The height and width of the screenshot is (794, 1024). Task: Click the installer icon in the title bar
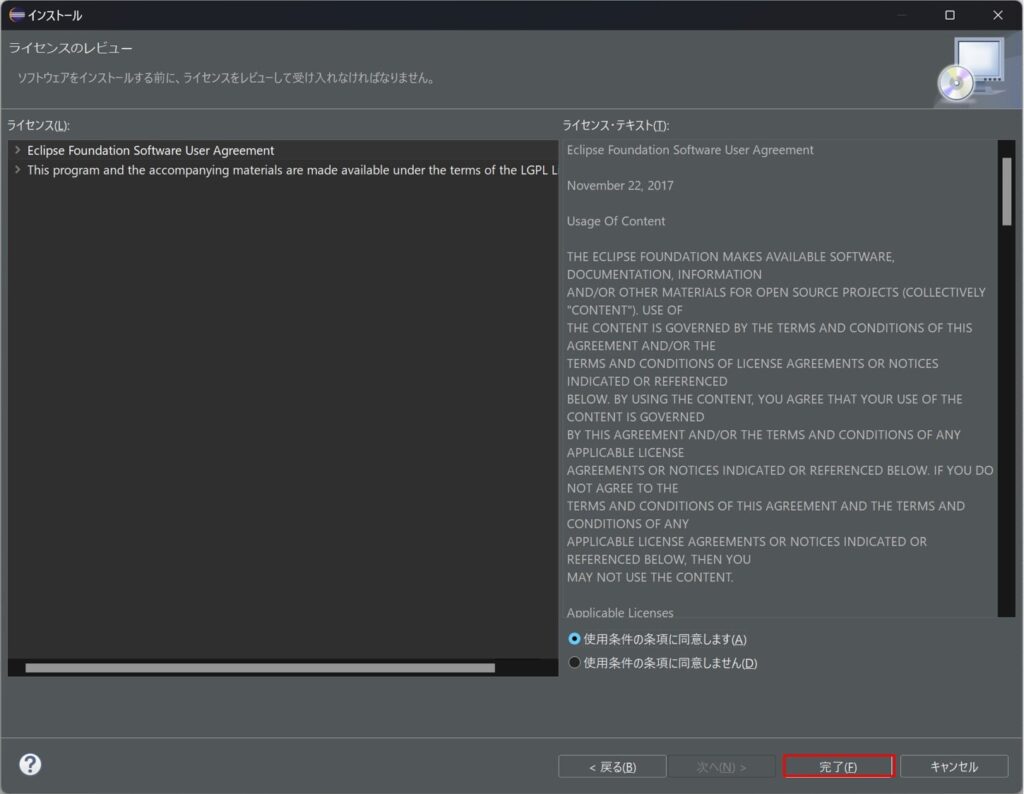tap(16, 15)
